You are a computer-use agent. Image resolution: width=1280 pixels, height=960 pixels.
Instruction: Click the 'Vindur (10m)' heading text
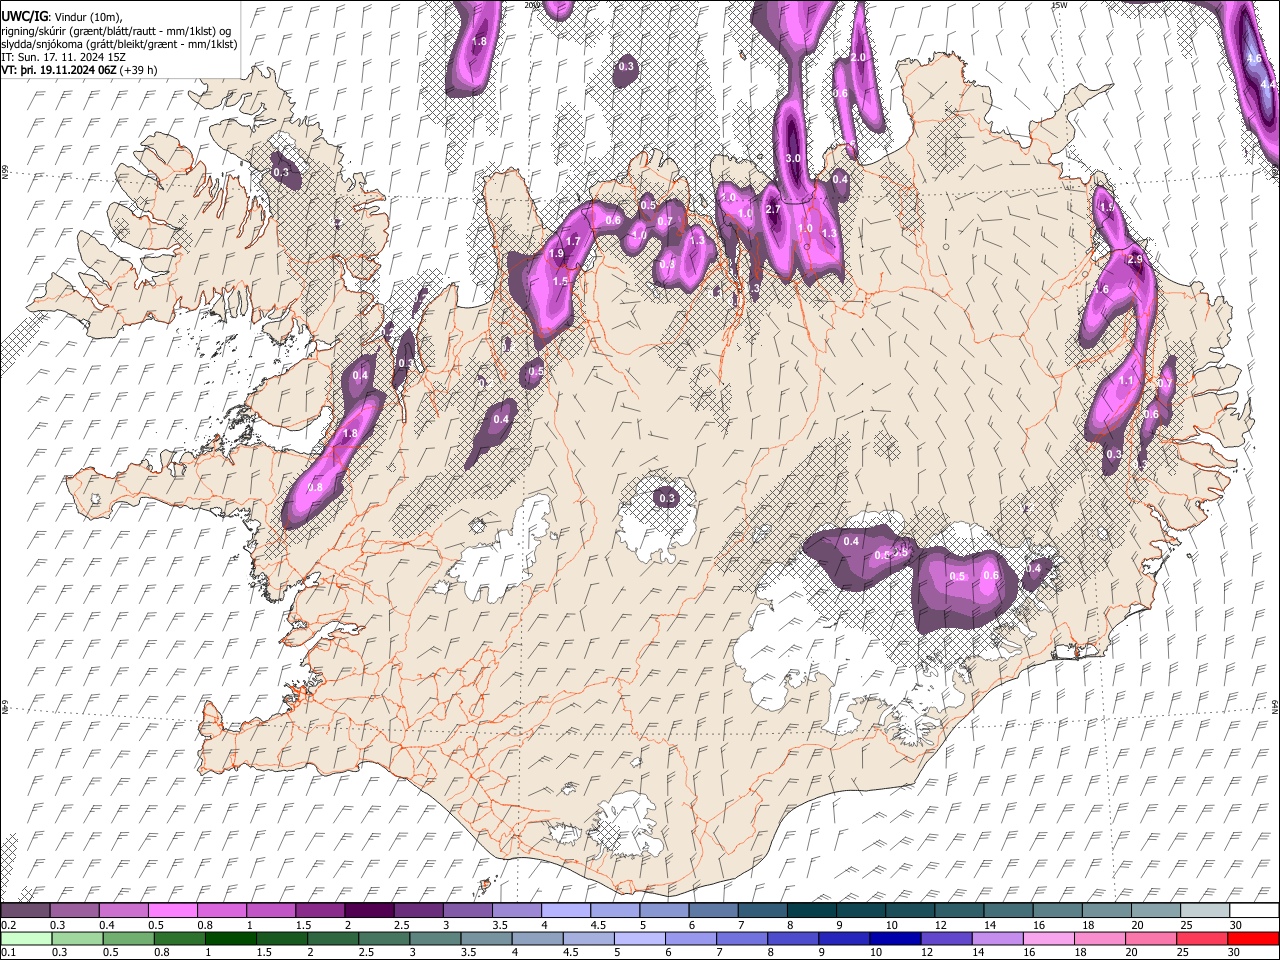coord(86,16)
